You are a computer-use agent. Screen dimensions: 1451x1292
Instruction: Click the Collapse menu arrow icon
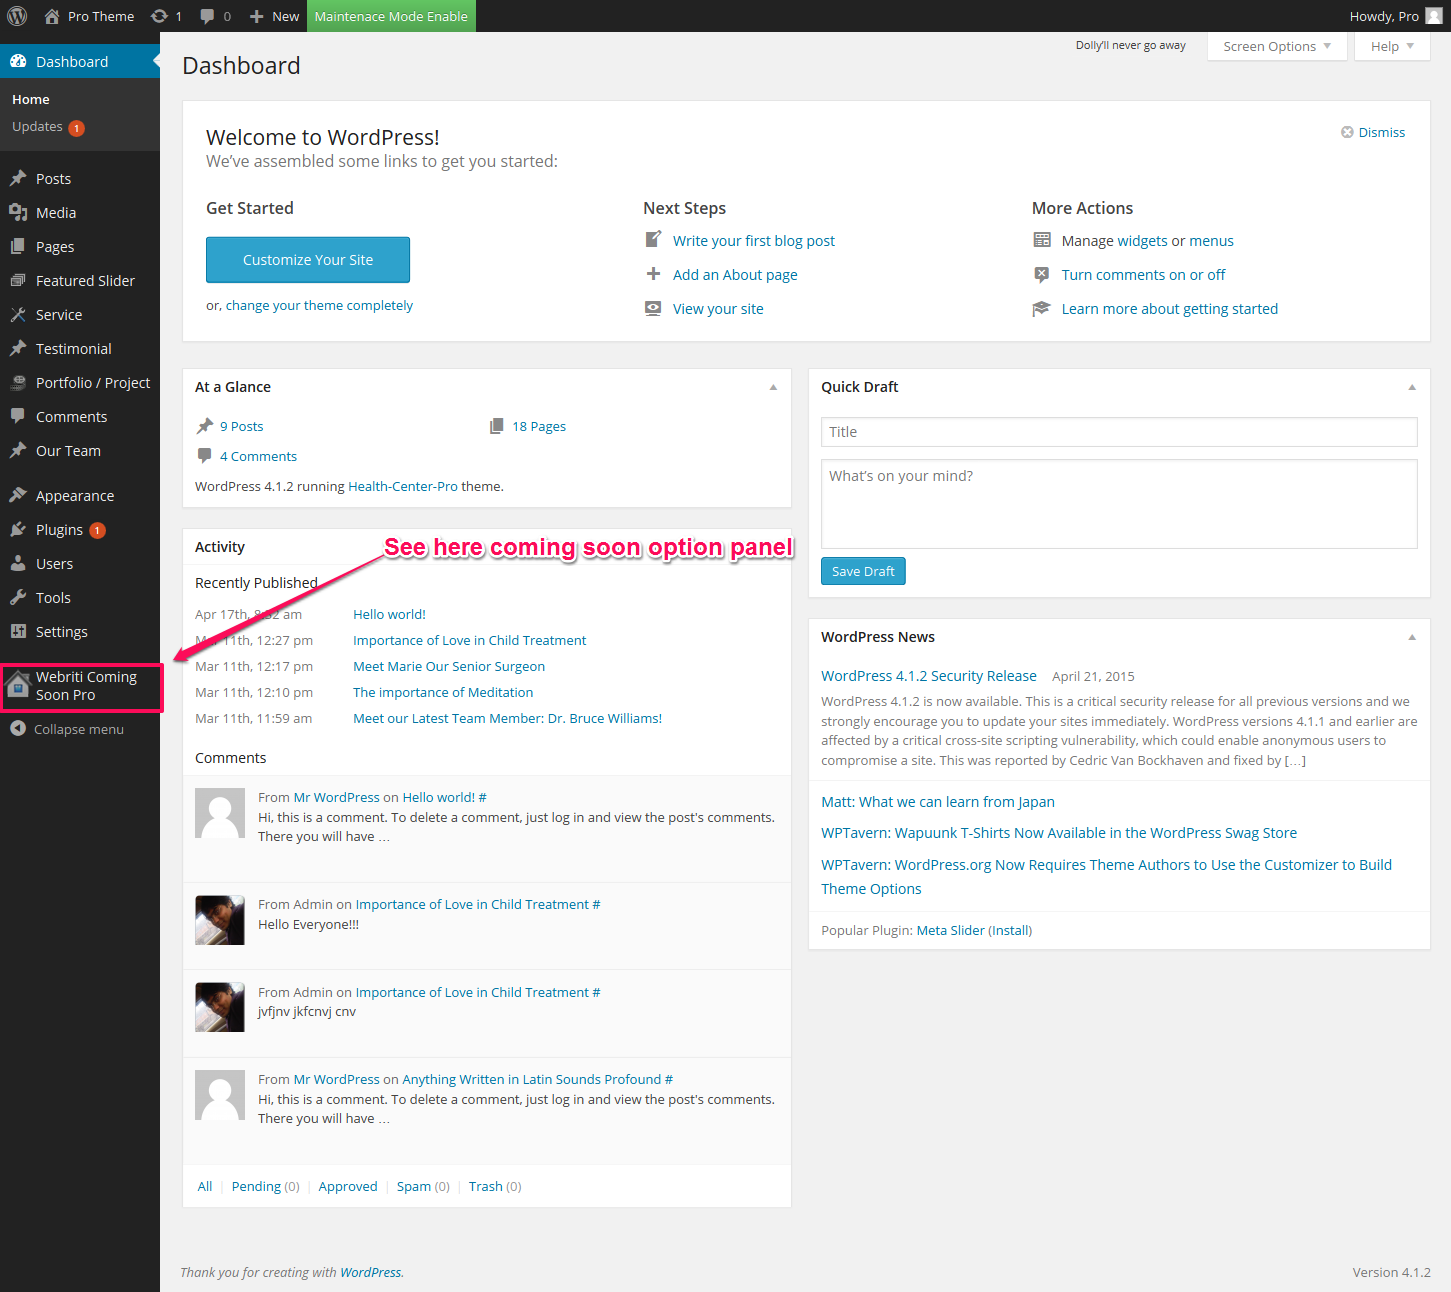18,728
